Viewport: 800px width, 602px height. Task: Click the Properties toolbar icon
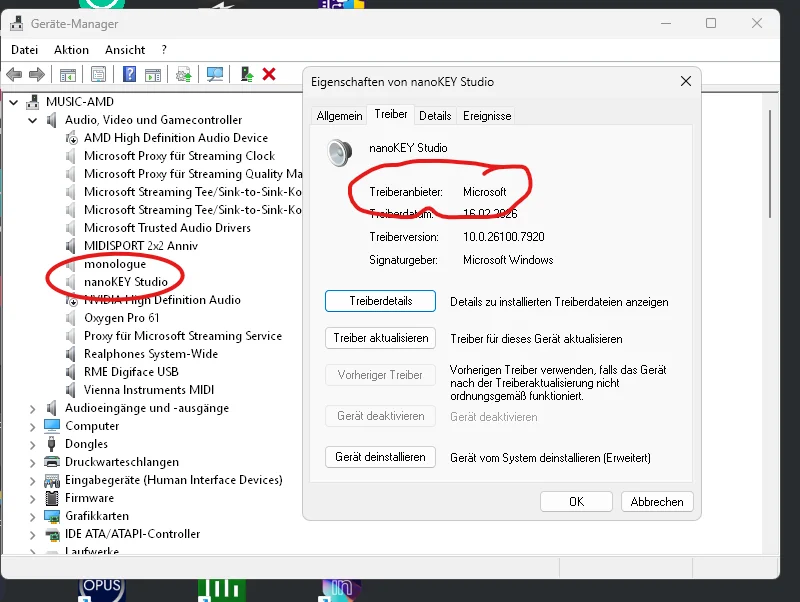tap(98, 74)
